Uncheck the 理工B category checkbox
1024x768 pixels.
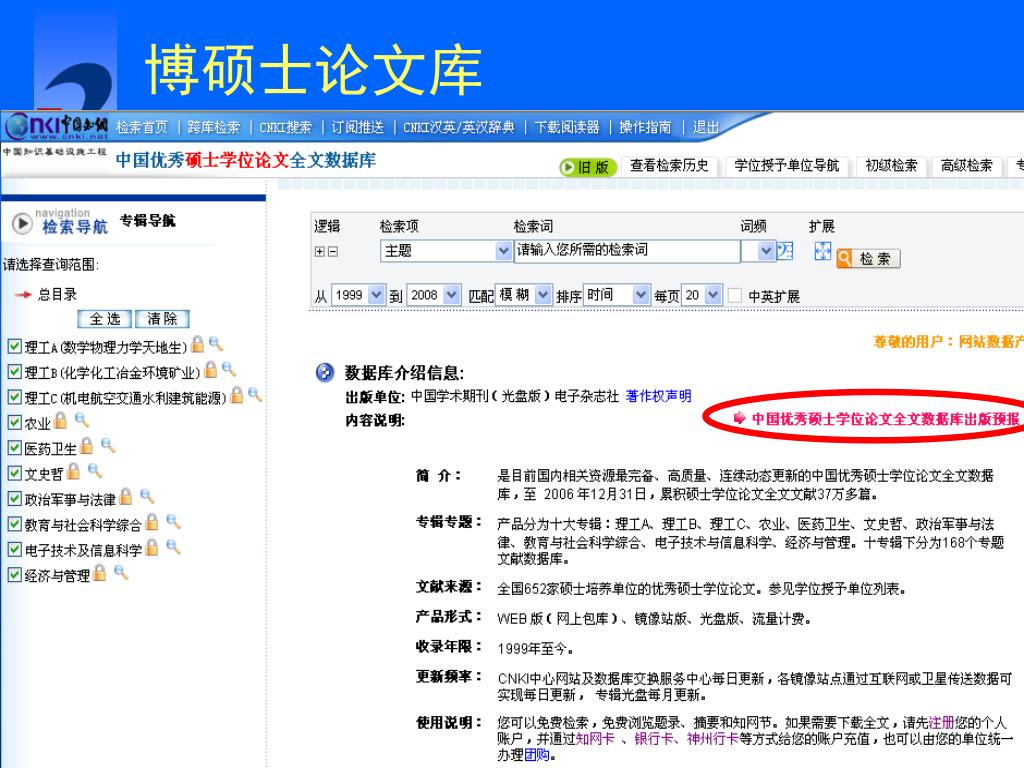pyautogui.click(x=14, y=372)
